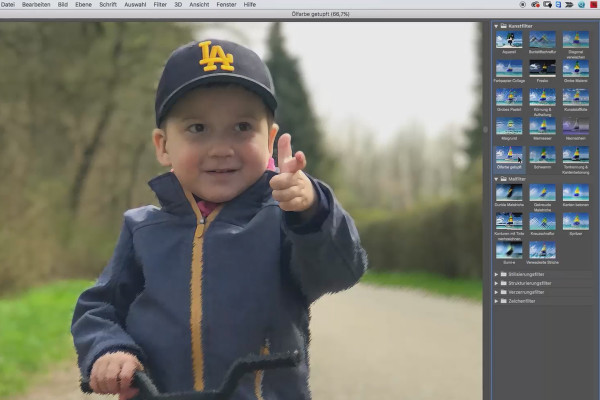Click the blue TeamViewer-style menu bar icon
This screenshot has height=400, width=600.
pos(558,5)
